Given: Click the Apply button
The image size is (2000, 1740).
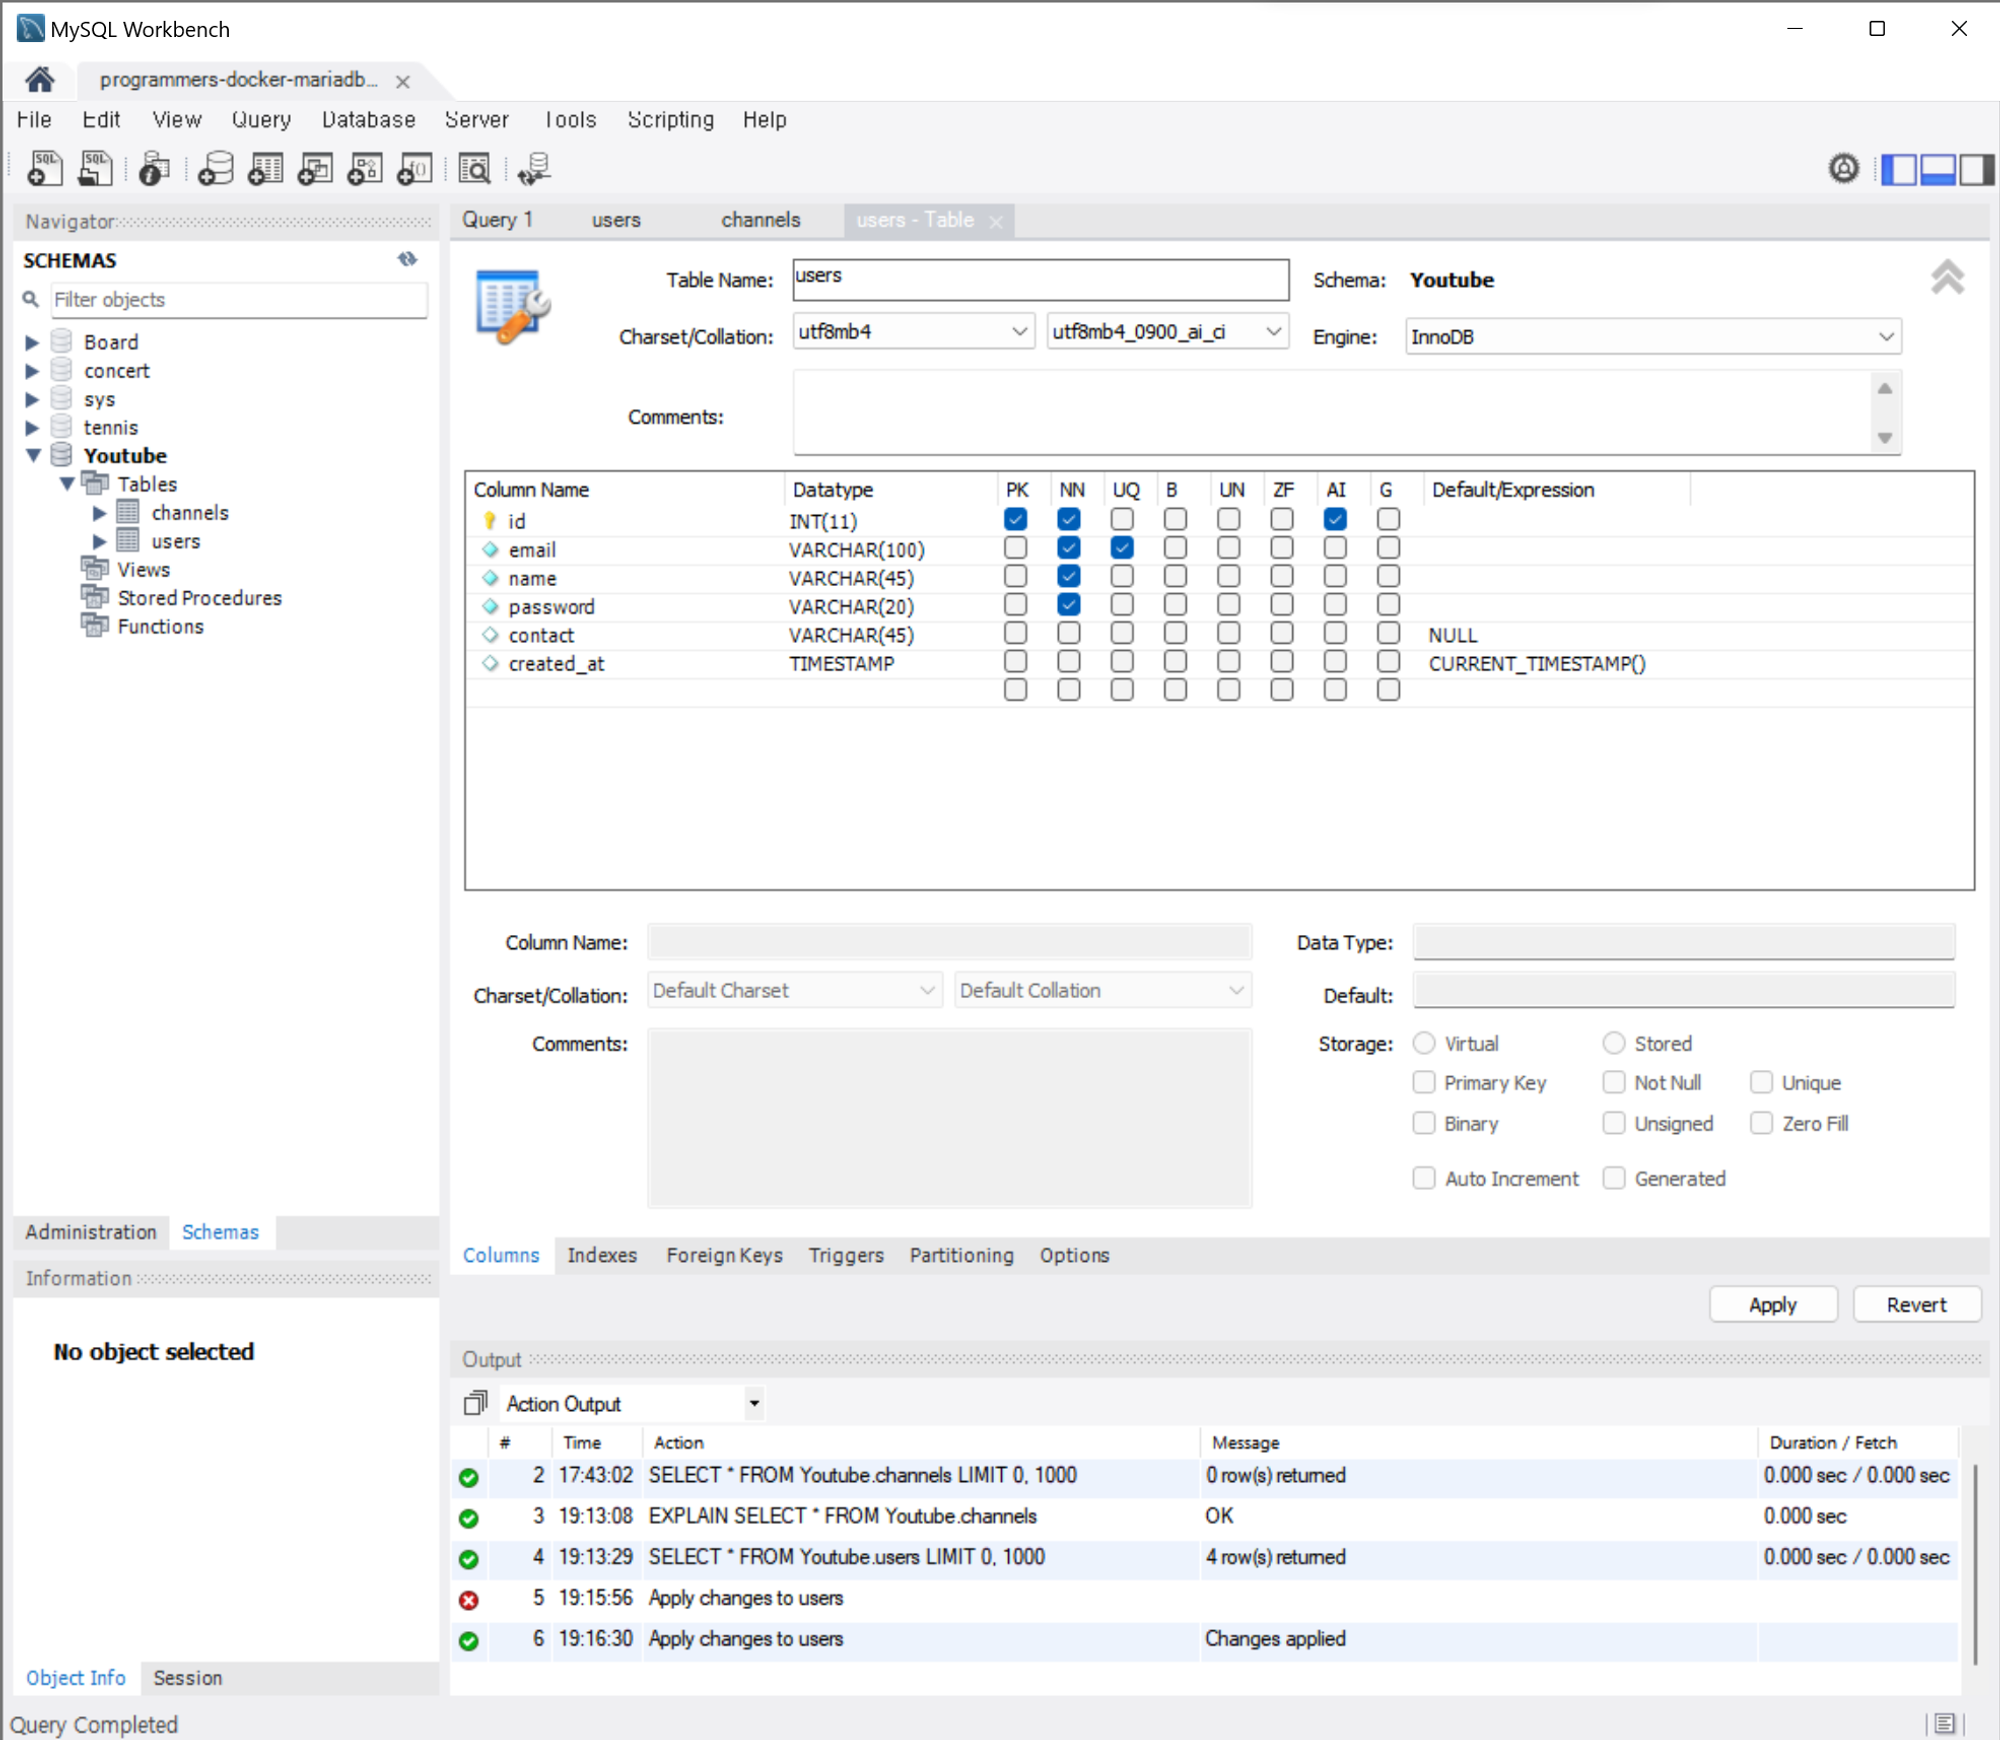Looking at the screenshot, I should pos(1772,1304).
